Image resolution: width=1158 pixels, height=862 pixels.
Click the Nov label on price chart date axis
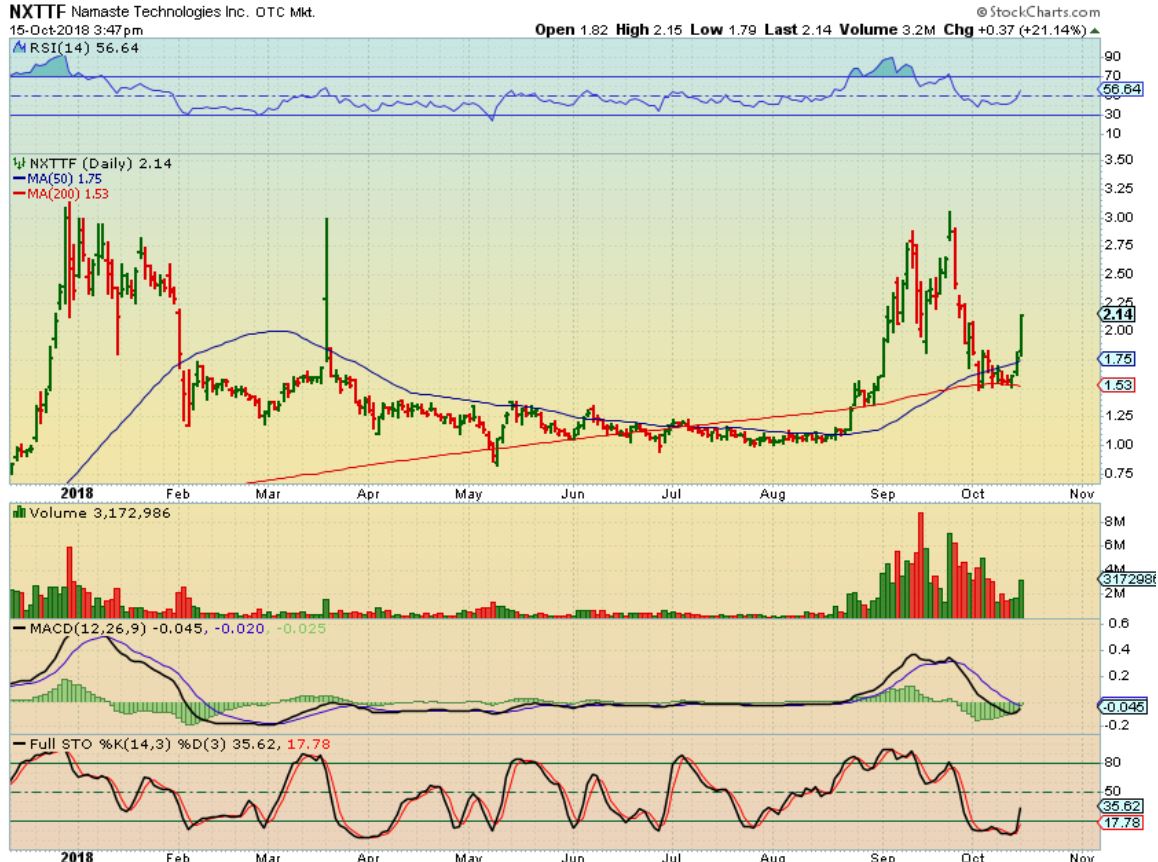point(1082,493)
